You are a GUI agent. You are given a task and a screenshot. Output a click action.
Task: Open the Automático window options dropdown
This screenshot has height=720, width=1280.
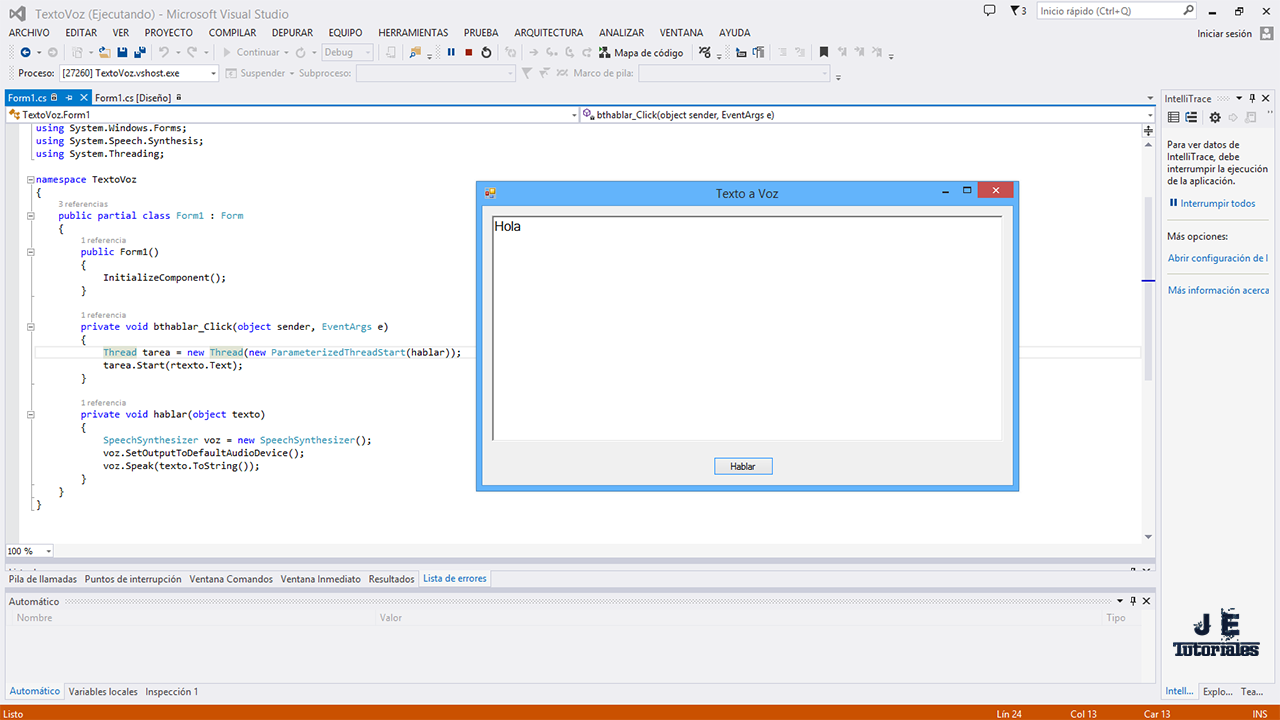(x=1120, y=601)
